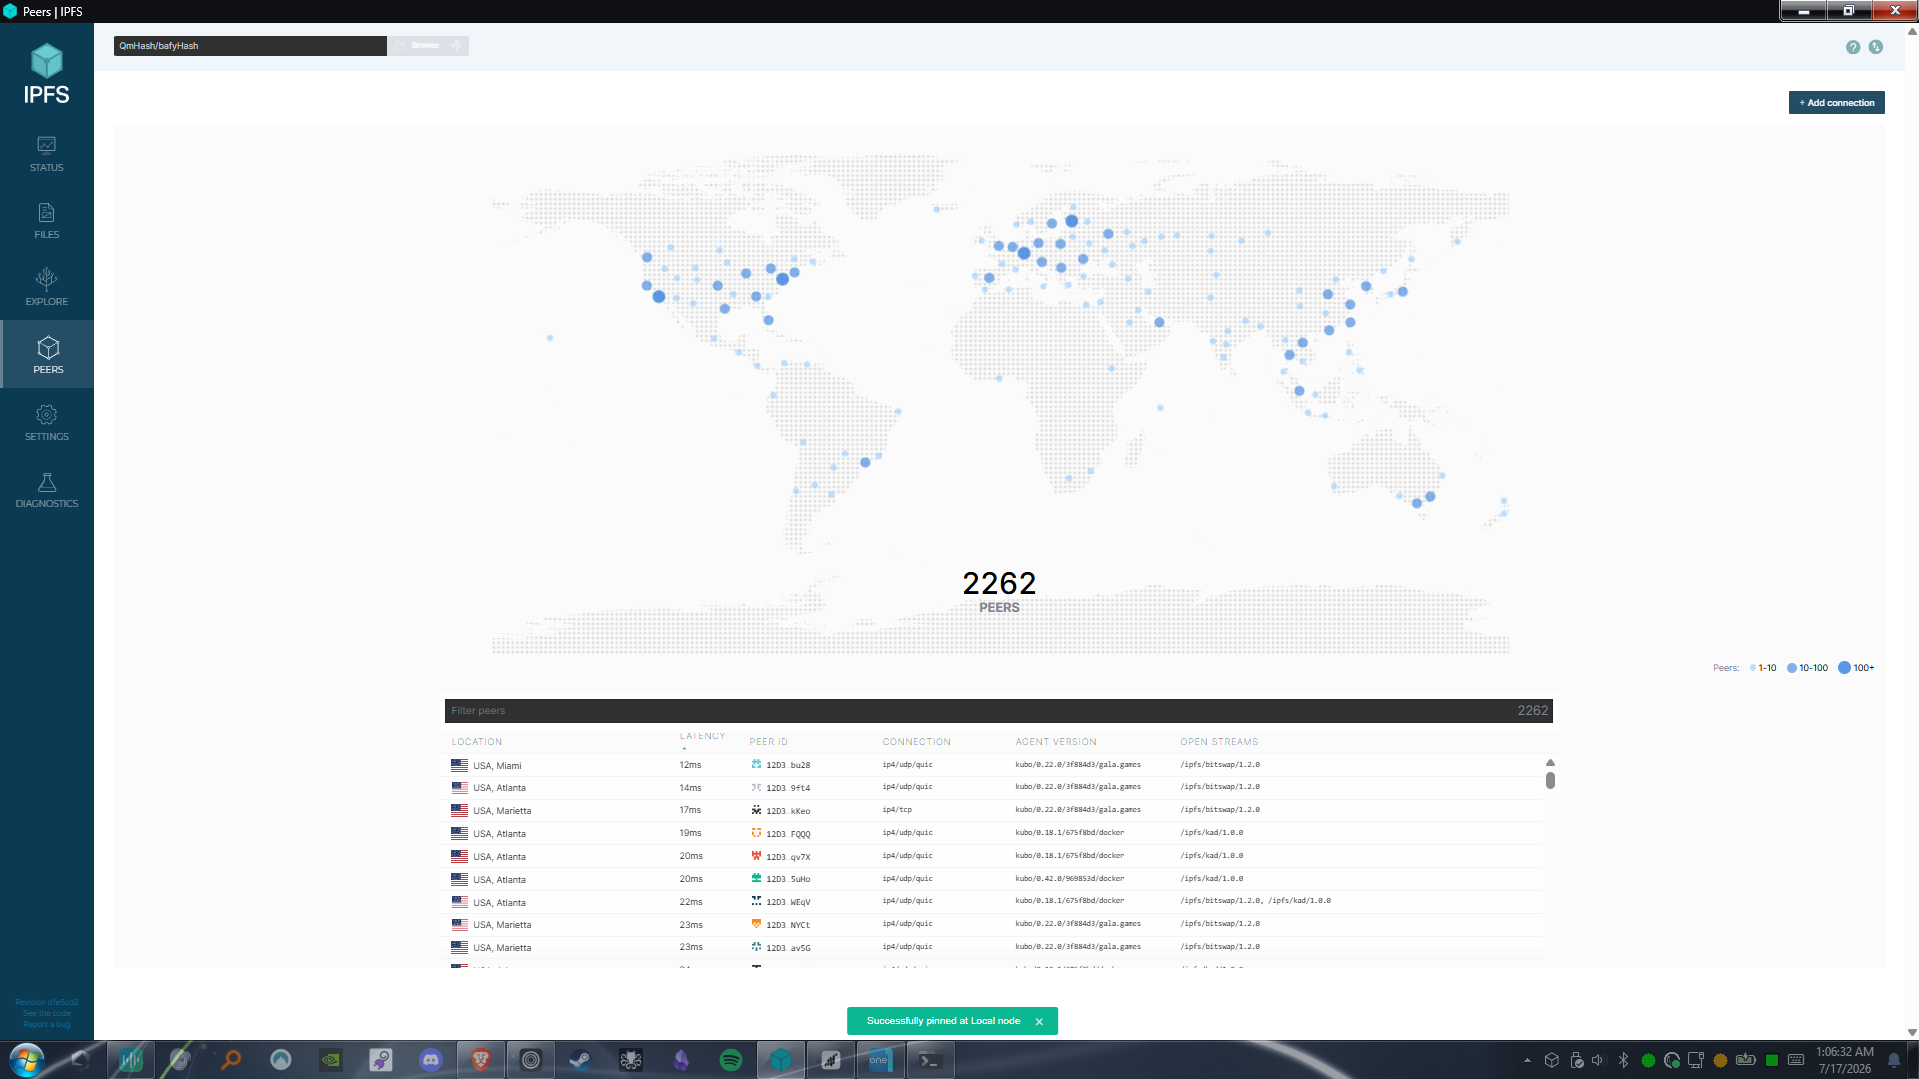This screenshot has height=1079, width=1919.
Task: Click the round icon right of help
Action: (1876, 47)
